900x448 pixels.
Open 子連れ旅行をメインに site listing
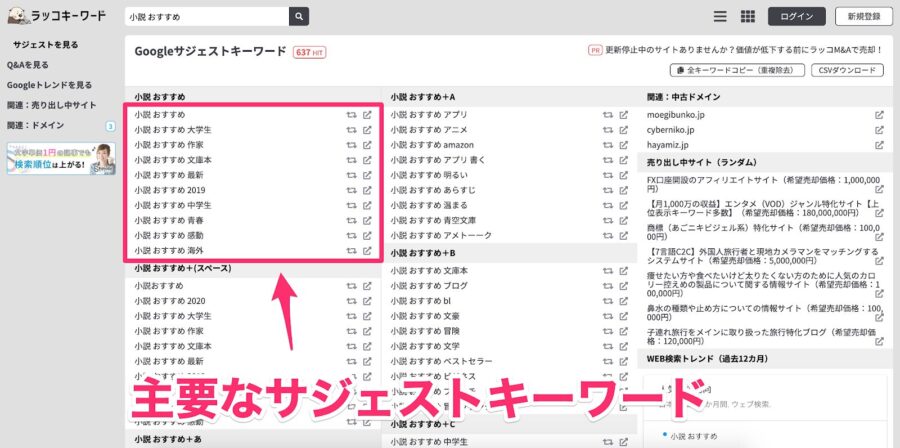(x=762, y=337)
